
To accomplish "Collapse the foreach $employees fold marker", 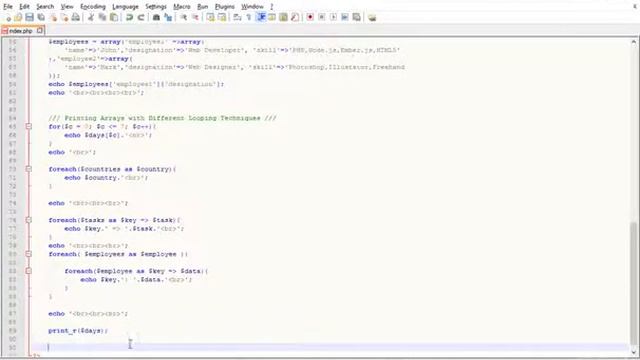I will click(29, 254).
